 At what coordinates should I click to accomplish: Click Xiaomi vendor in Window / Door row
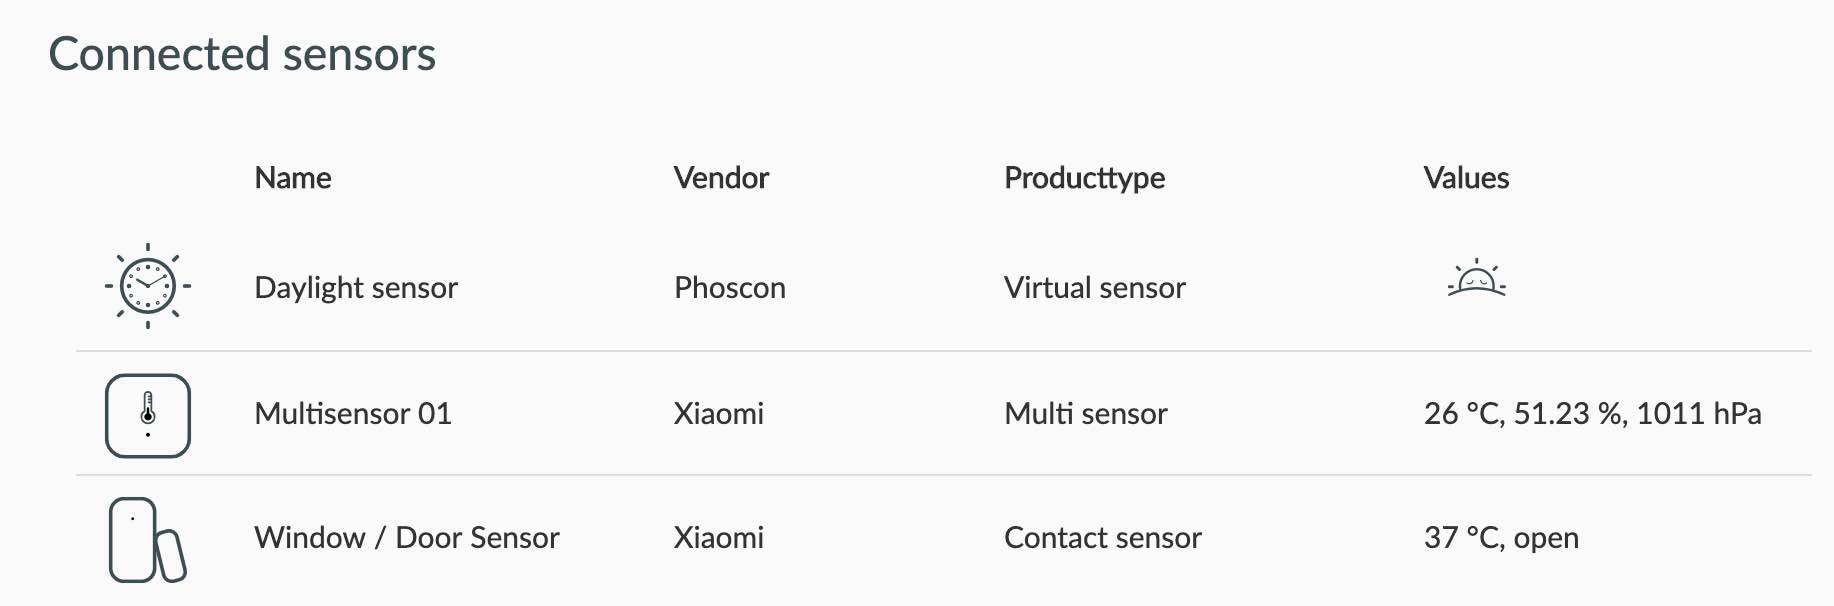[719, 538]
